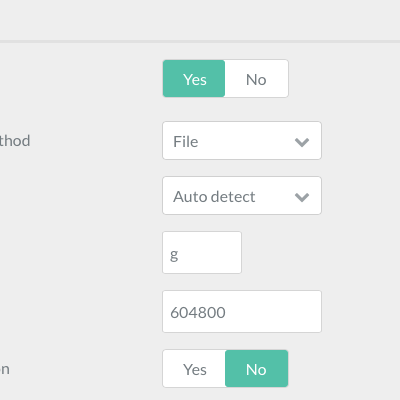Enable the top Yes toggle option
Viewport: 400px width, 400px height.
point(194,79)
